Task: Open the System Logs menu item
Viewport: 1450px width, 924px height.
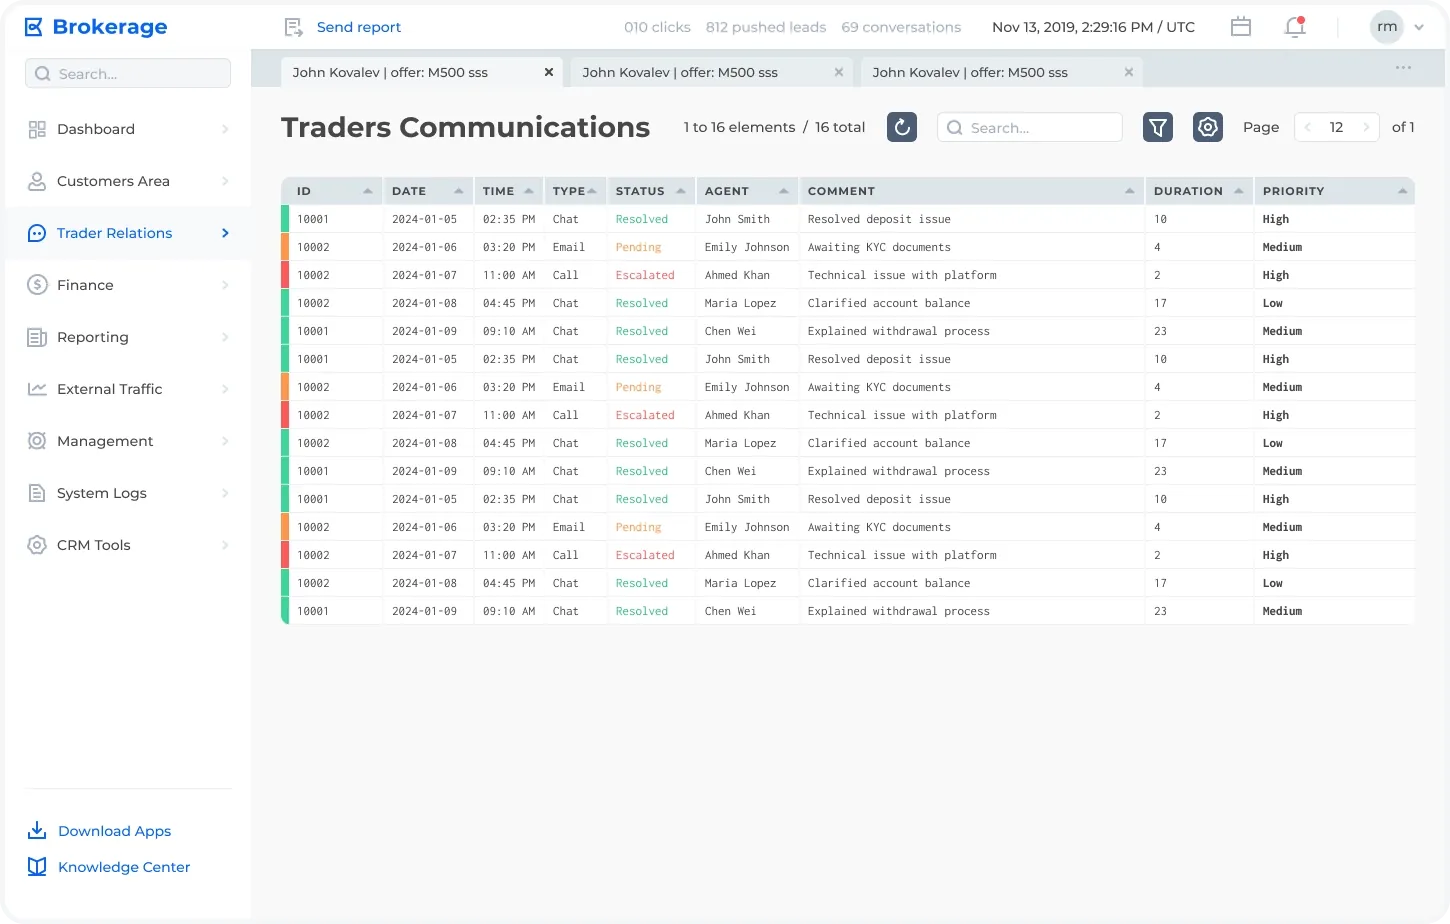Action: (128, 493)
